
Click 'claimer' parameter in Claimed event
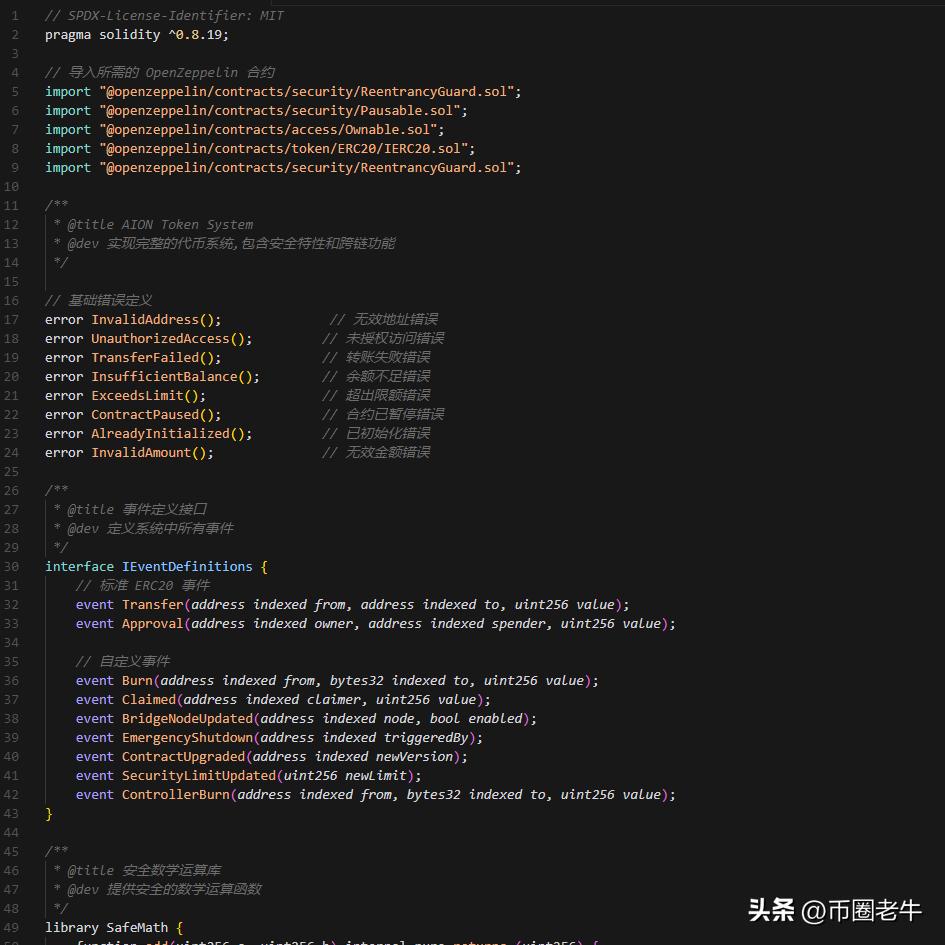[x=334, y=700]
